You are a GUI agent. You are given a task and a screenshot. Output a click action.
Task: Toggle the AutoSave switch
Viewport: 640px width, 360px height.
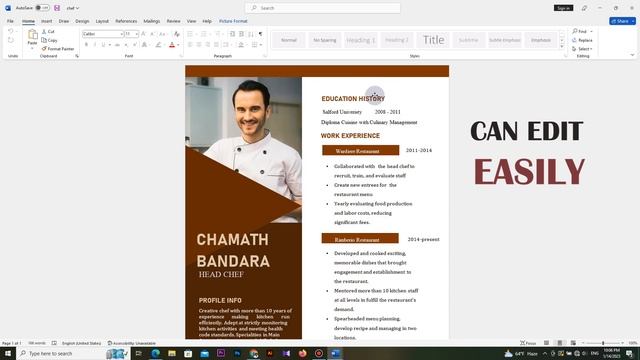42,8
